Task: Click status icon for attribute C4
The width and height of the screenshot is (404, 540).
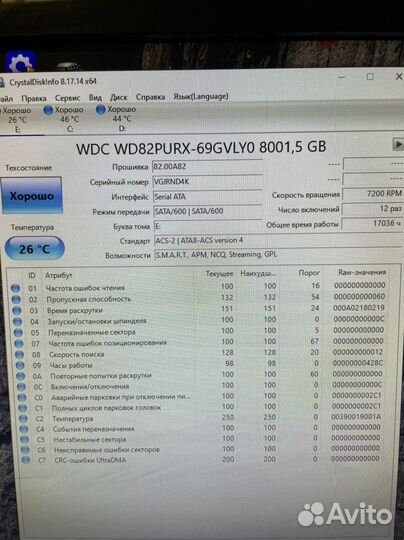Action: tap(24, 429)
